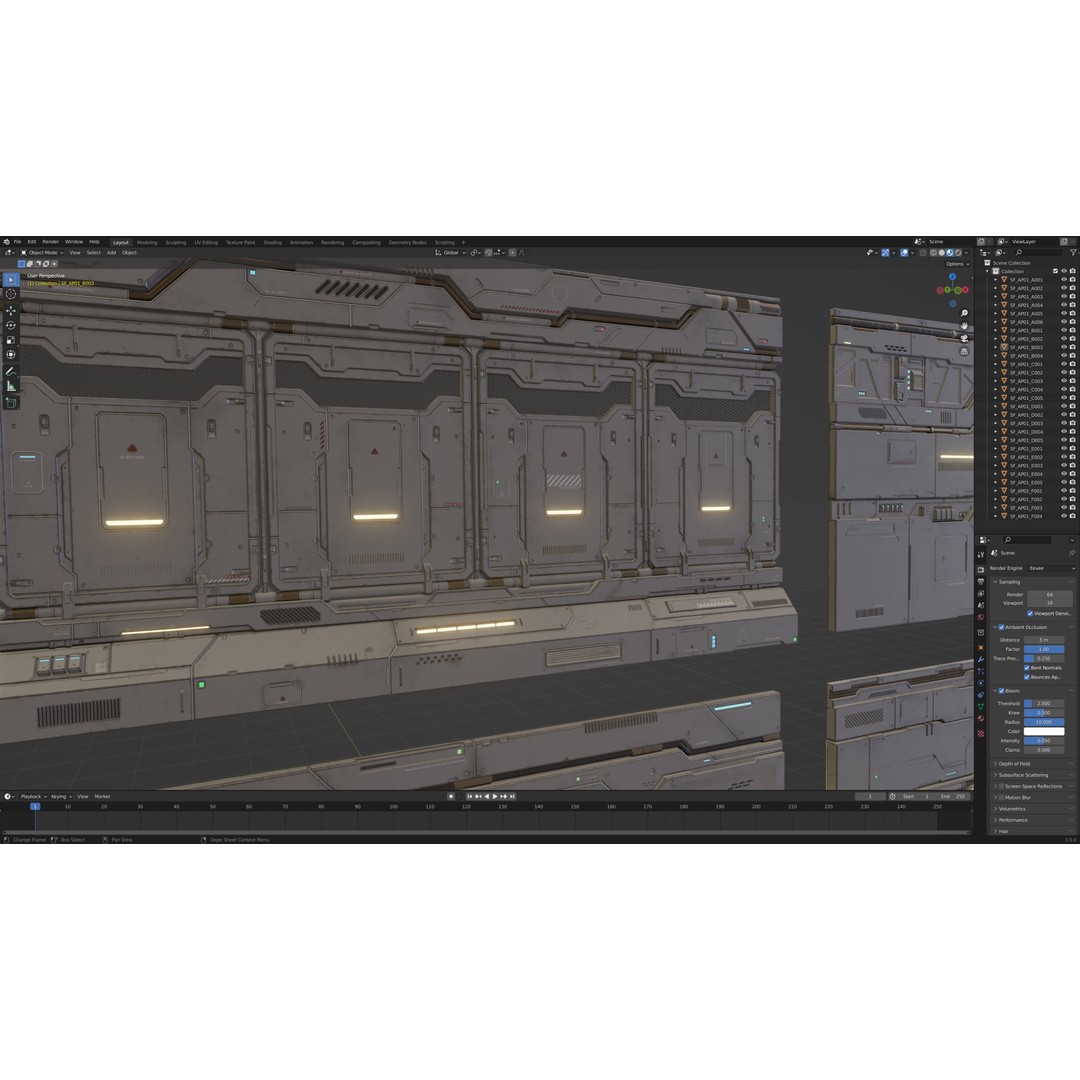Click the viewport Options button
This screenshot has height=1080, width=1080.
tap(957, 264)
